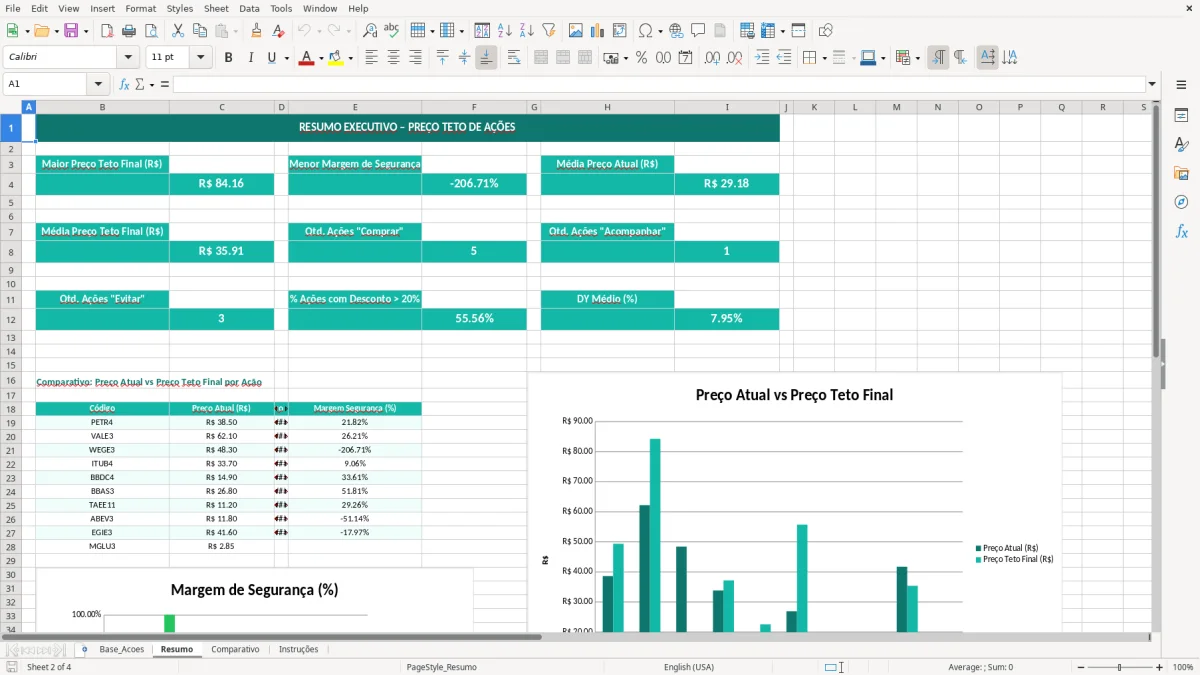Format cells as date

685,58
